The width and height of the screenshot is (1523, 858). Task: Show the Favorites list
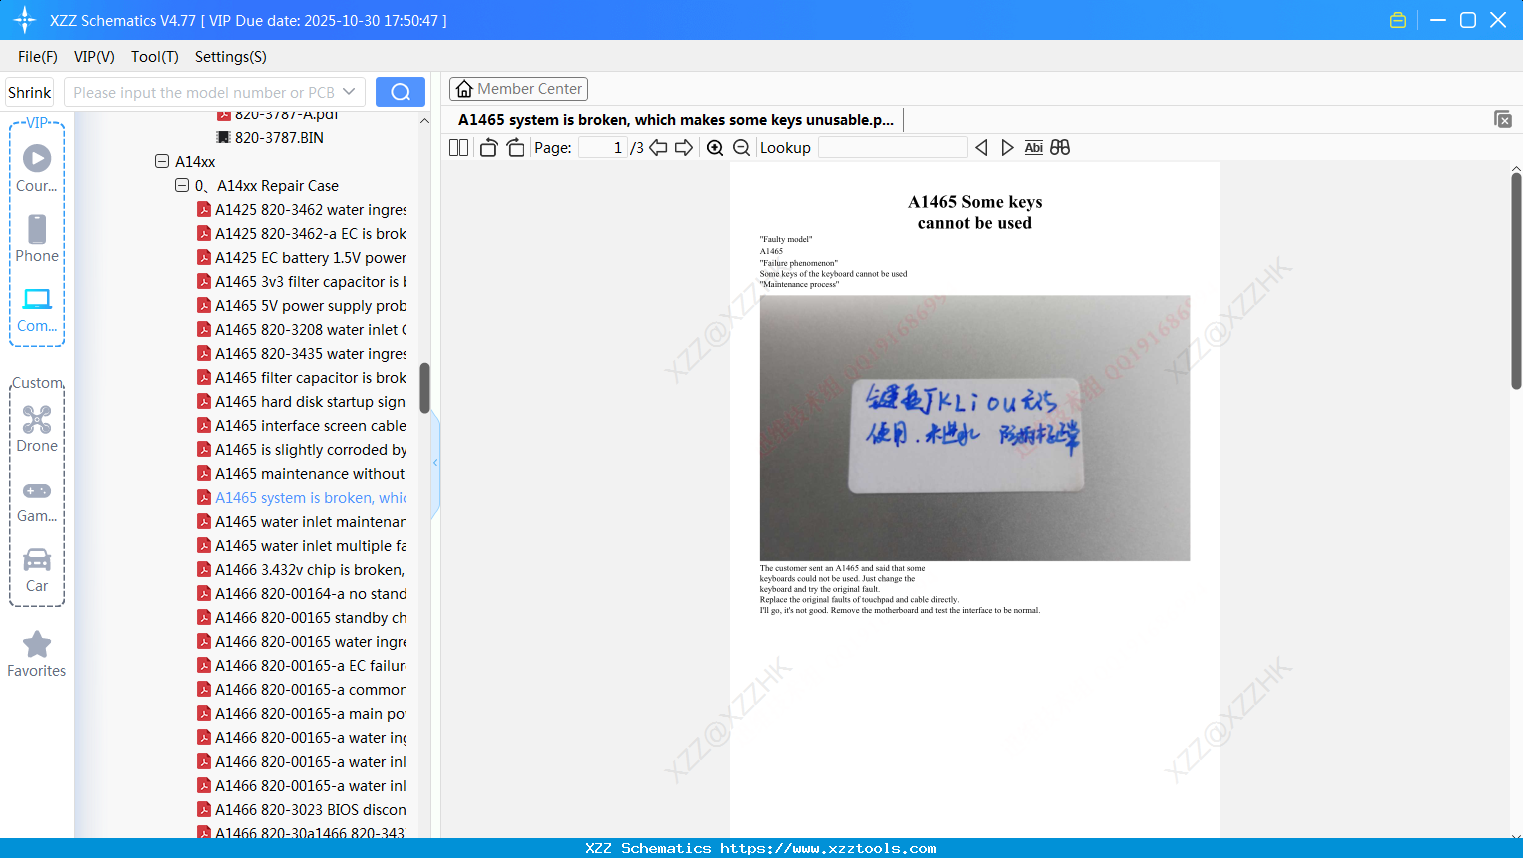click(37, 654)
